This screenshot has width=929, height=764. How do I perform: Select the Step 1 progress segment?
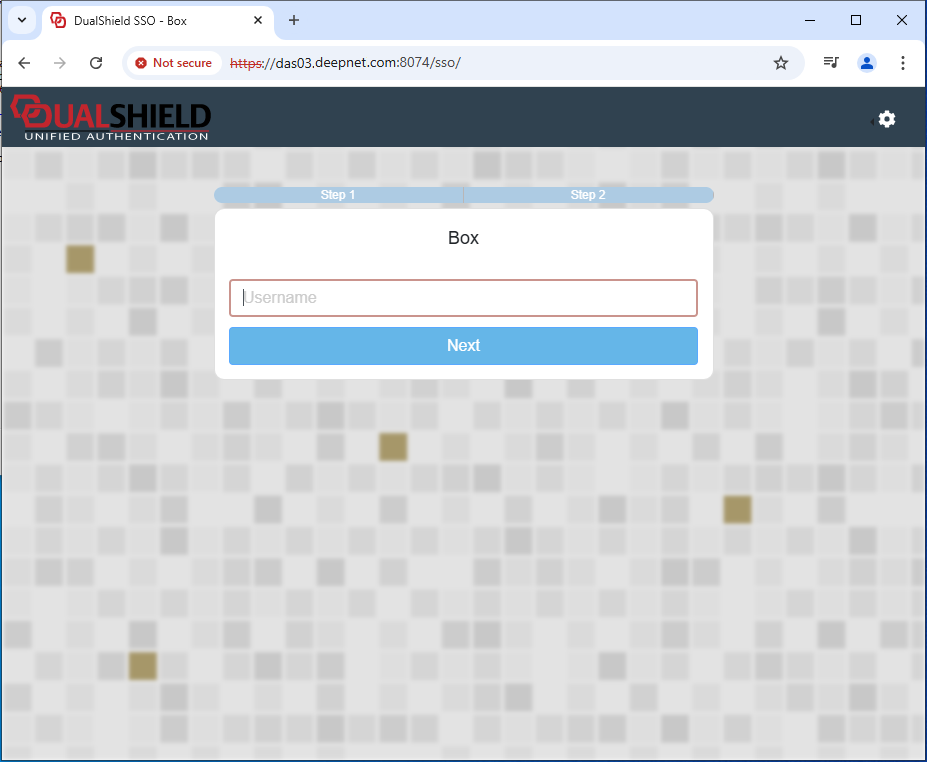point(338,195)
